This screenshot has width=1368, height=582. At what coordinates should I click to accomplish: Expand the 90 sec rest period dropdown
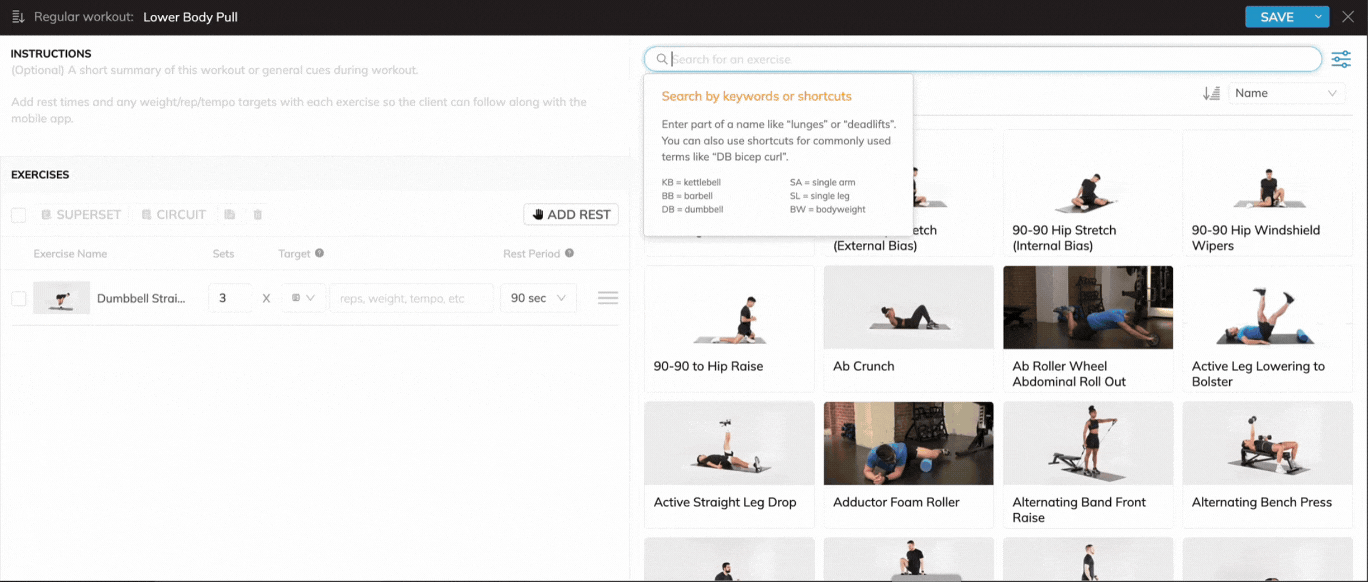pyautogui.click(x=539, y=298)
